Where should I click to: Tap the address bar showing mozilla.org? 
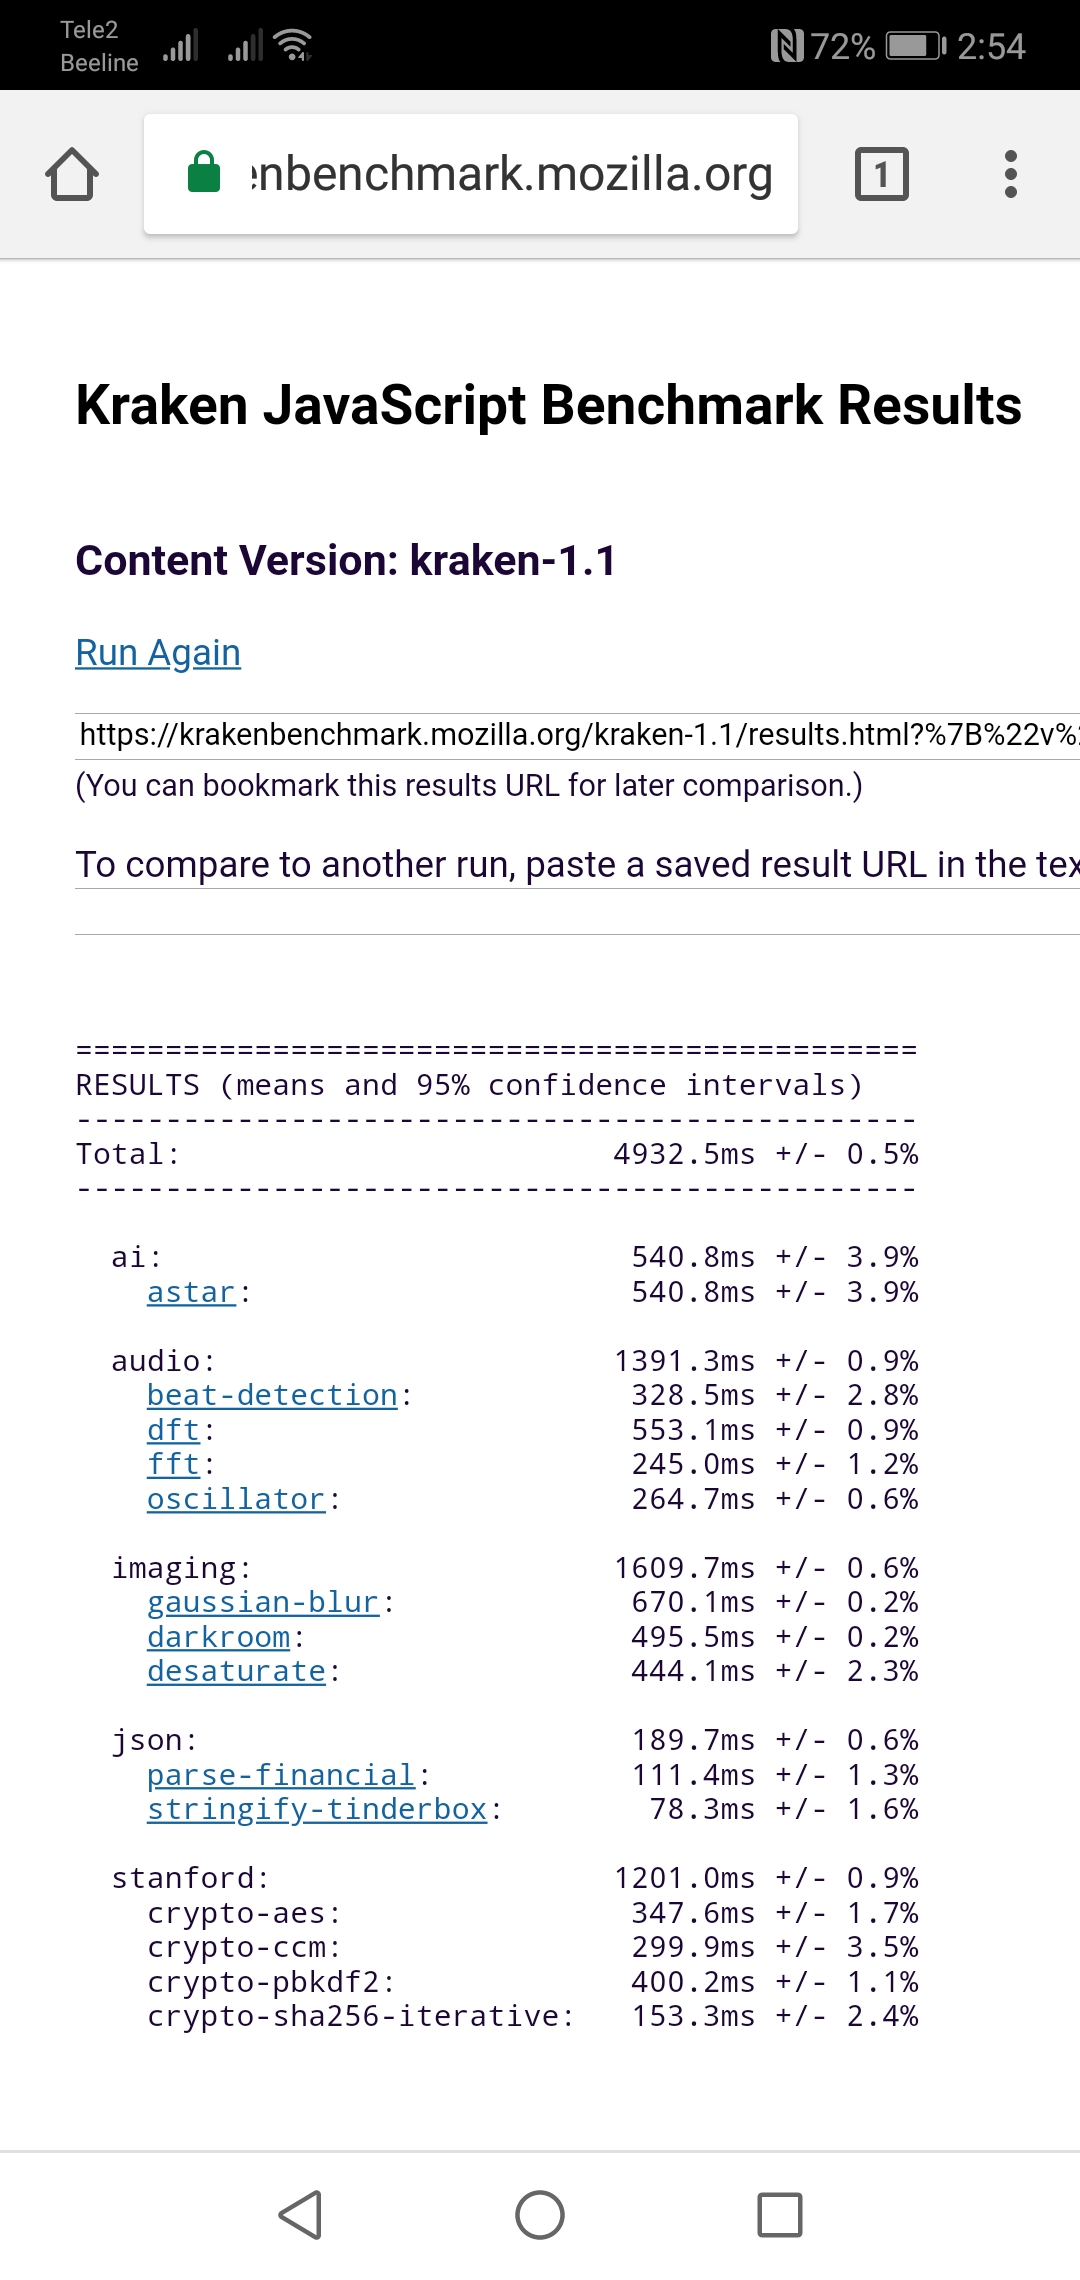pyautogui.click(x=510, y=174)
